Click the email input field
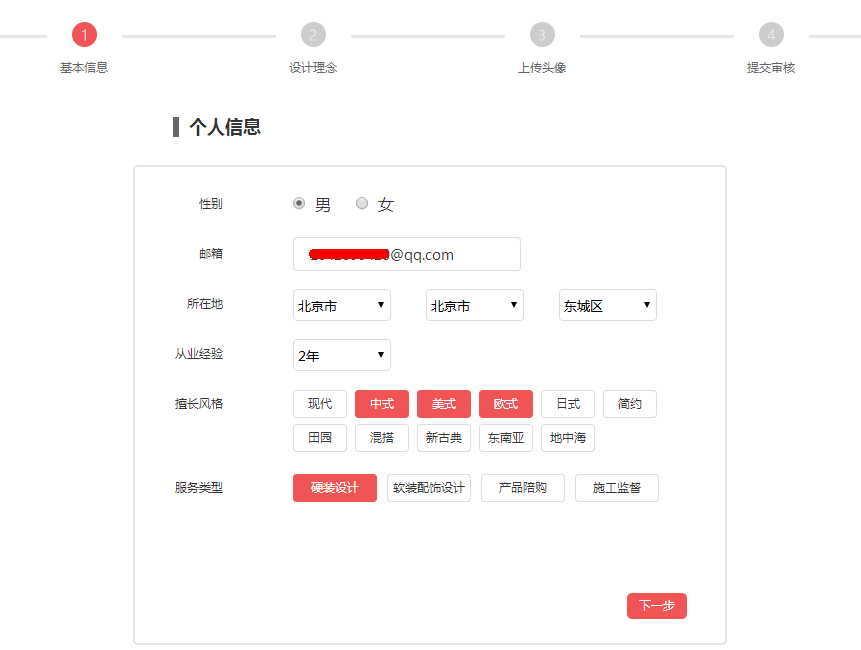 coord(406,254)
